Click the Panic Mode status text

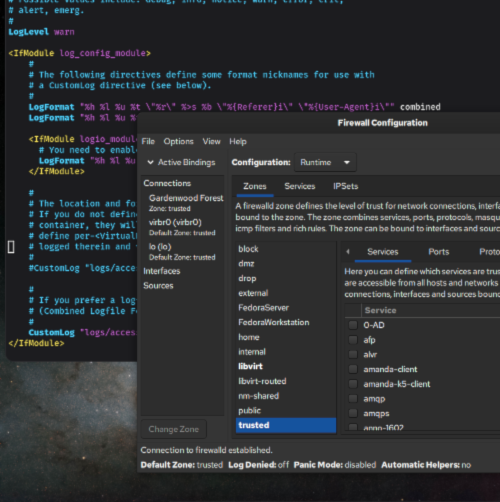tap(335, 465)
